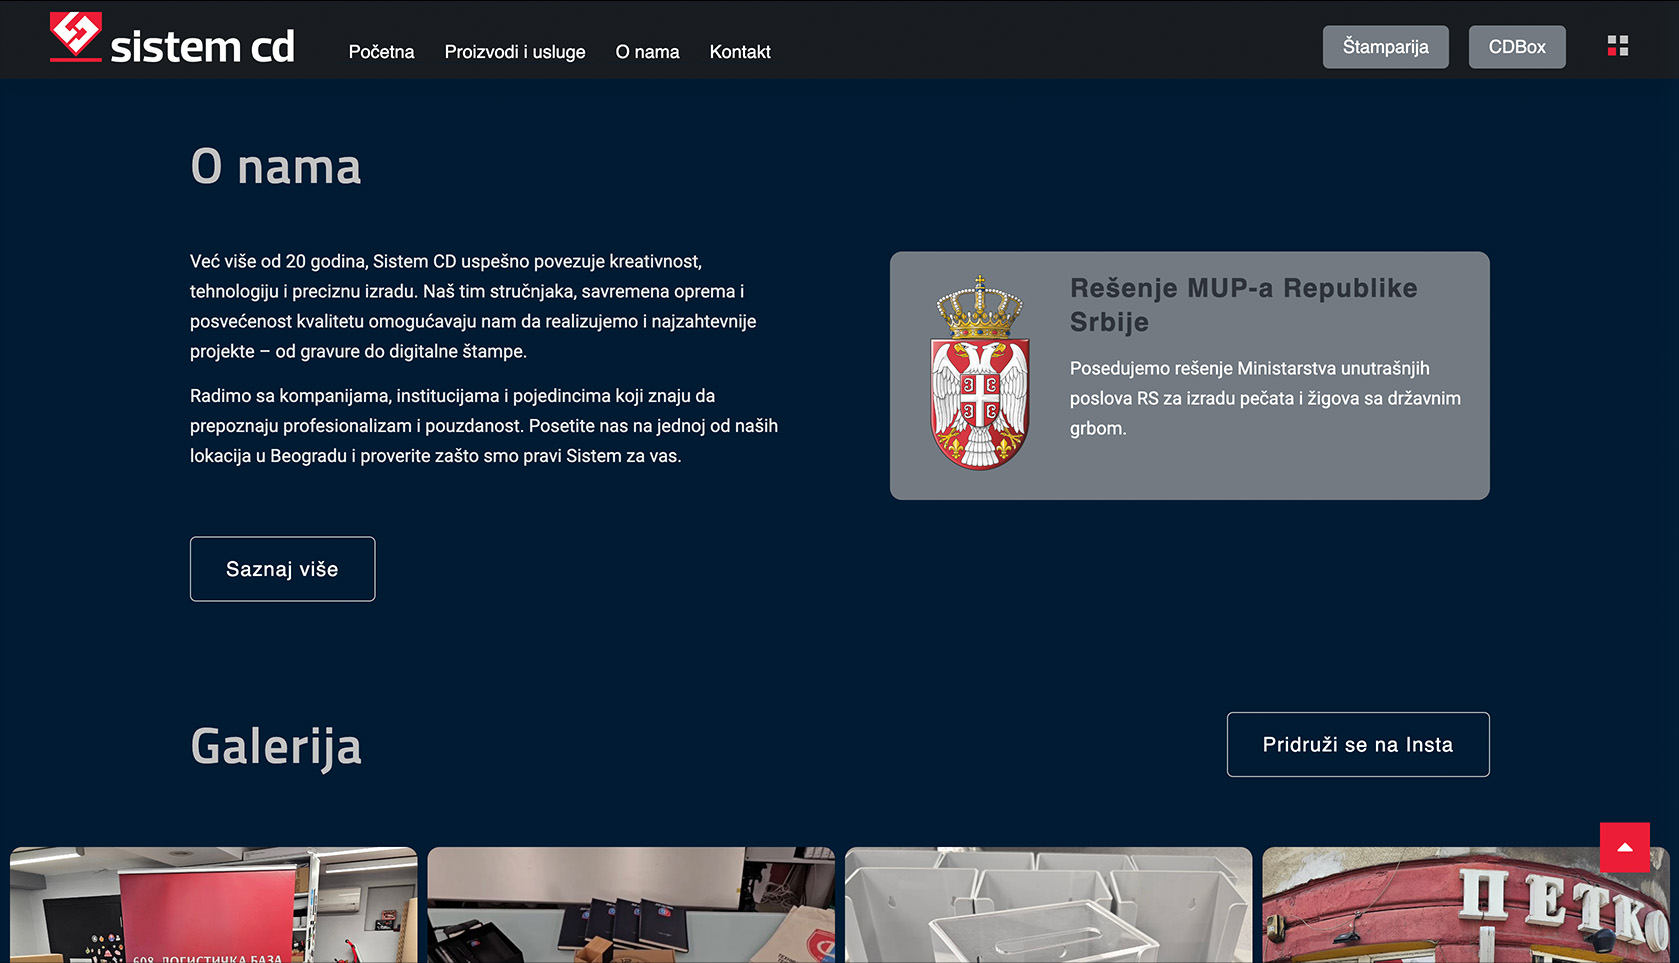Image resolution: width=1679 pixels, height=963 pixels.
Task: Click the Pridruži se na Insta button
Action: tap(1357, 745)
